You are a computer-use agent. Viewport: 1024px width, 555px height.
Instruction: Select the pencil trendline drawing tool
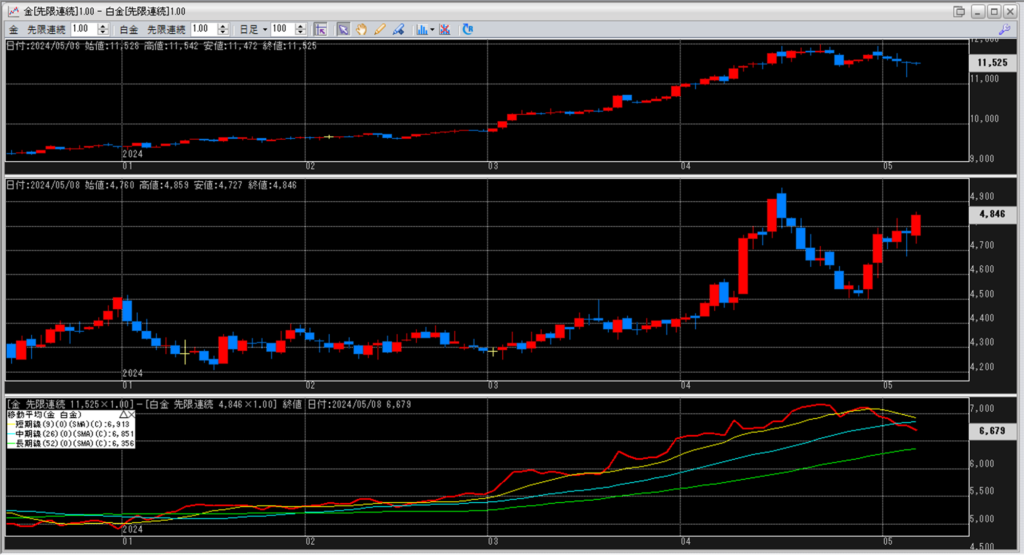(380, 30)
